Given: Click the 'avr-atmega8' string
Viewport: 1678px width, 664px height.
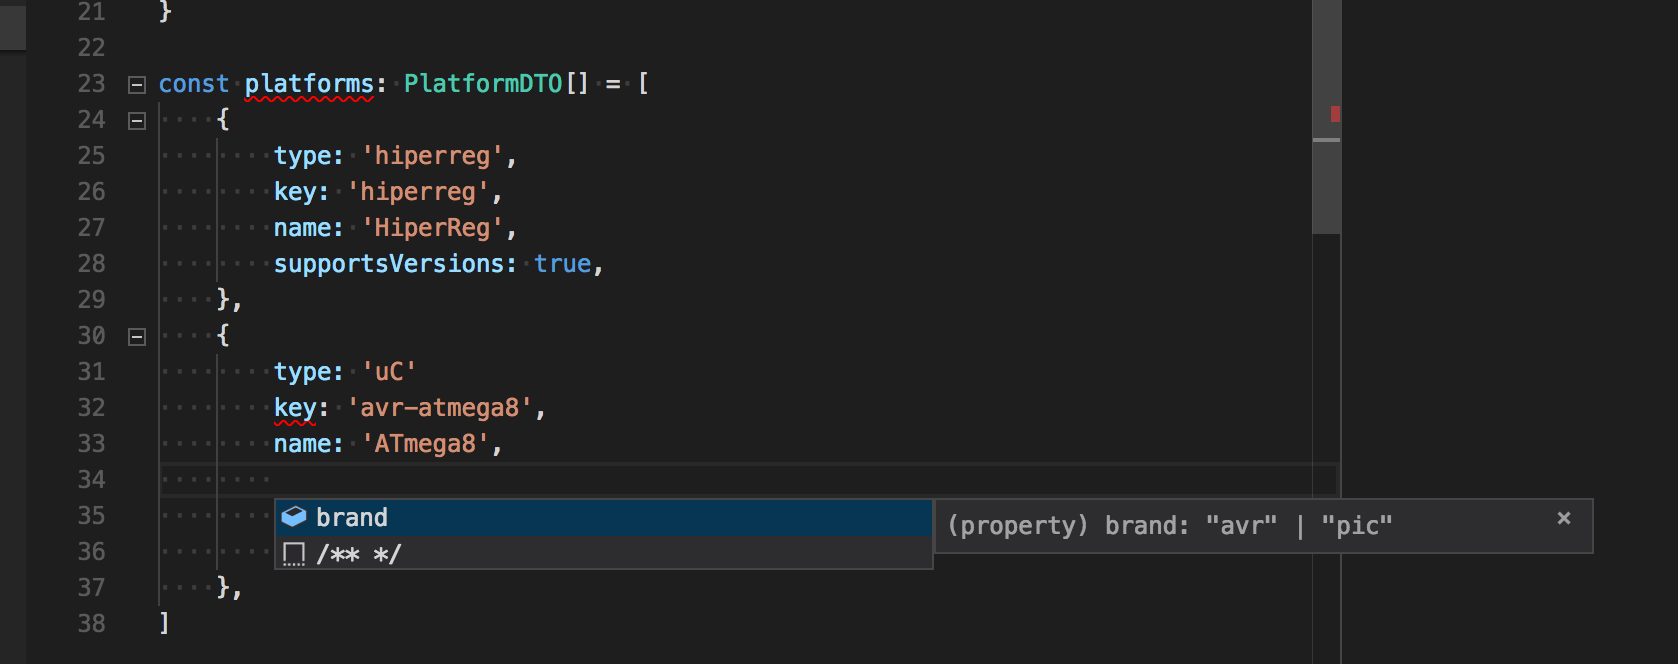Looking at the screenshot, I should click(x=440, y=408).
